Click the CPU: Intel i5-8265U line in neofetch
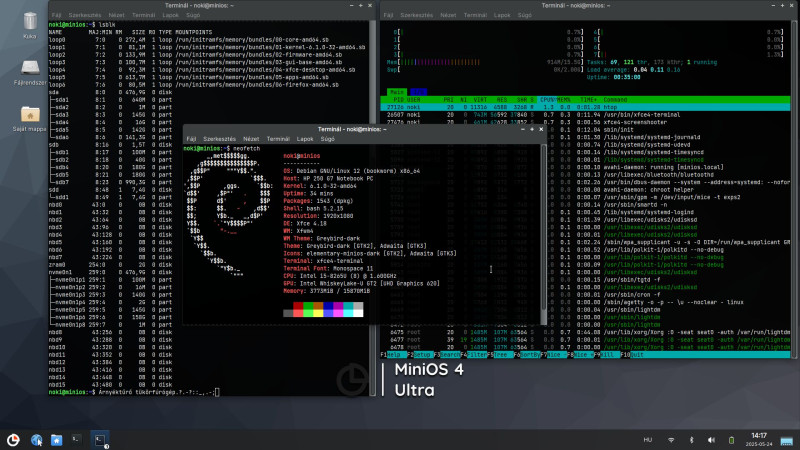This screenshot has width=800, height=450. 340,276
